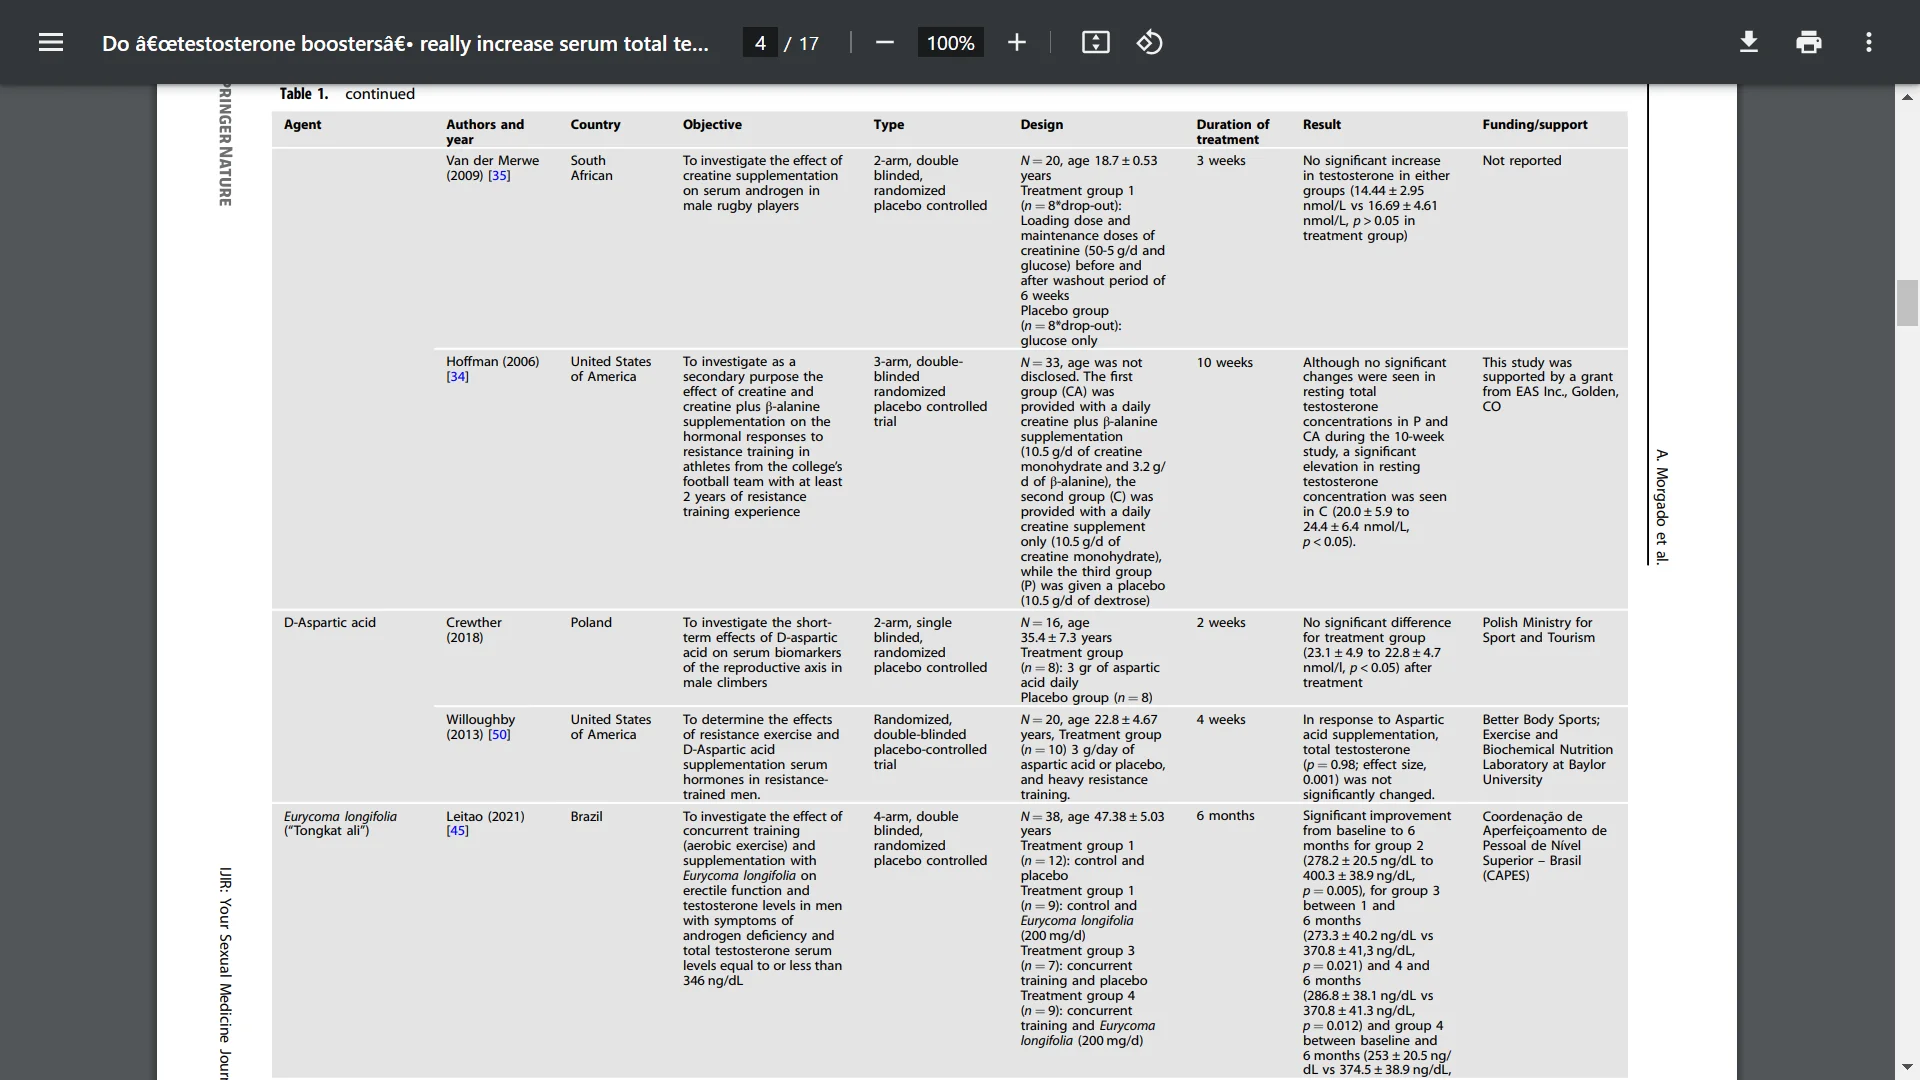Click the 'Country' column header
This screenshot has width=1920, height=1080.
tap(595, 125)
